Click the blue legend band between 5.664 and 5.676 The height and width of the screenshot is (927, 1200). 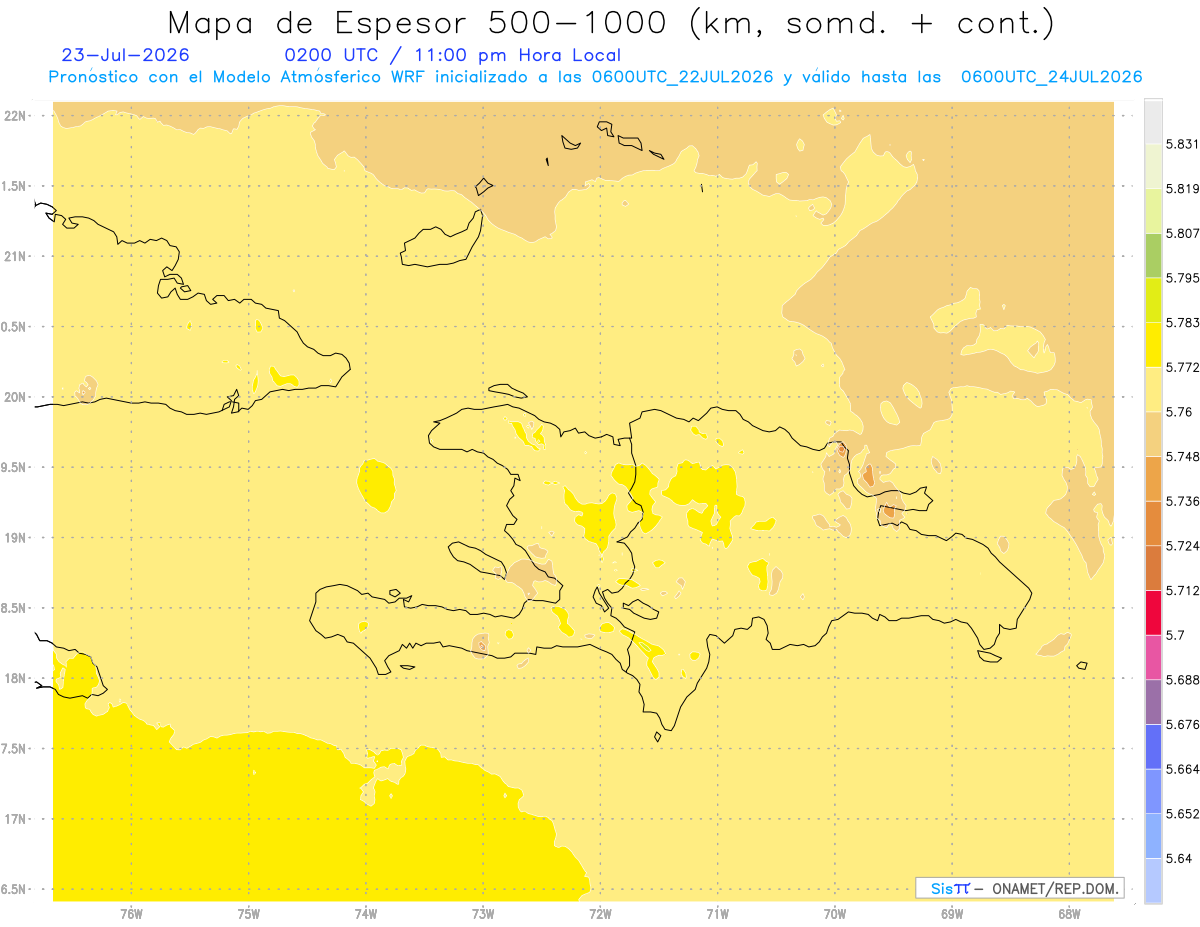click(x=1153, y=746)
